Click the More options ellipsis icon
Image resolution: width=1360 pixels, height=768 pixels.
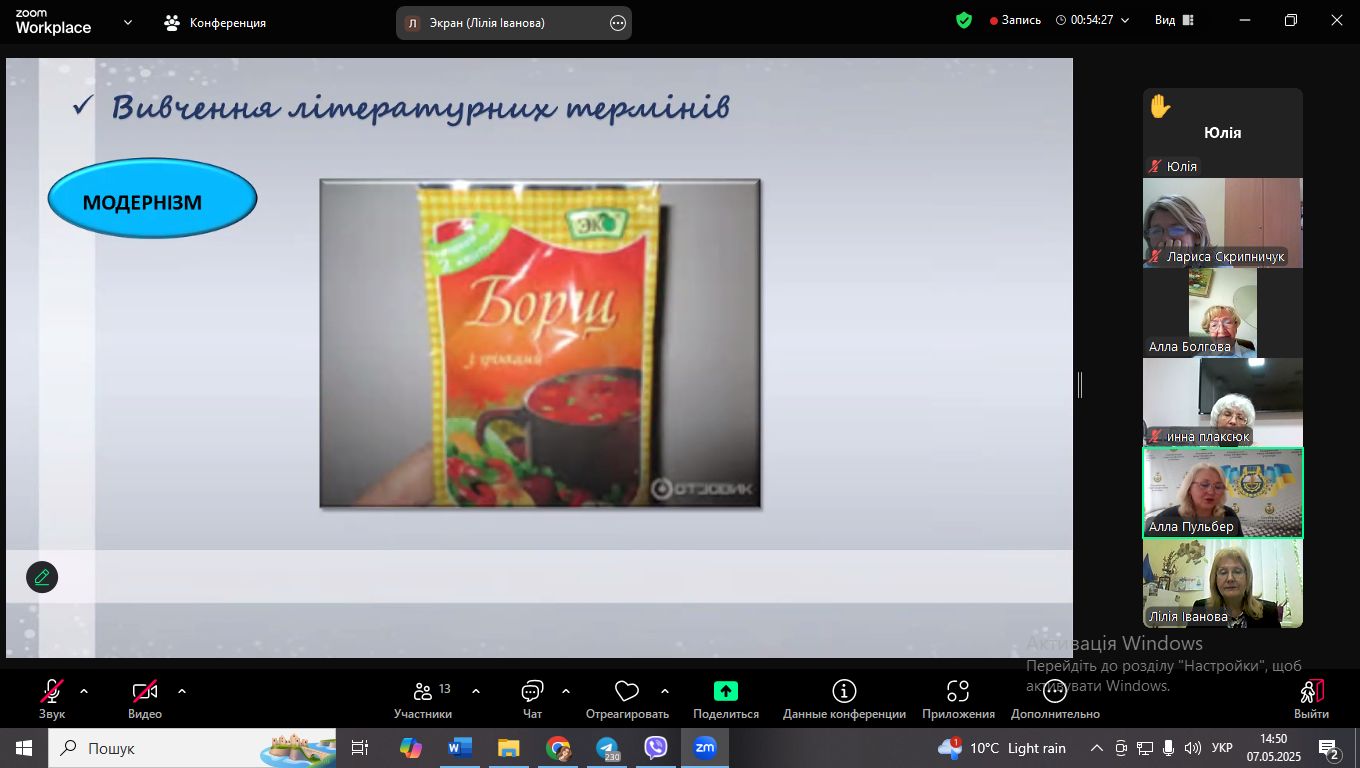tap(1055, 699)
